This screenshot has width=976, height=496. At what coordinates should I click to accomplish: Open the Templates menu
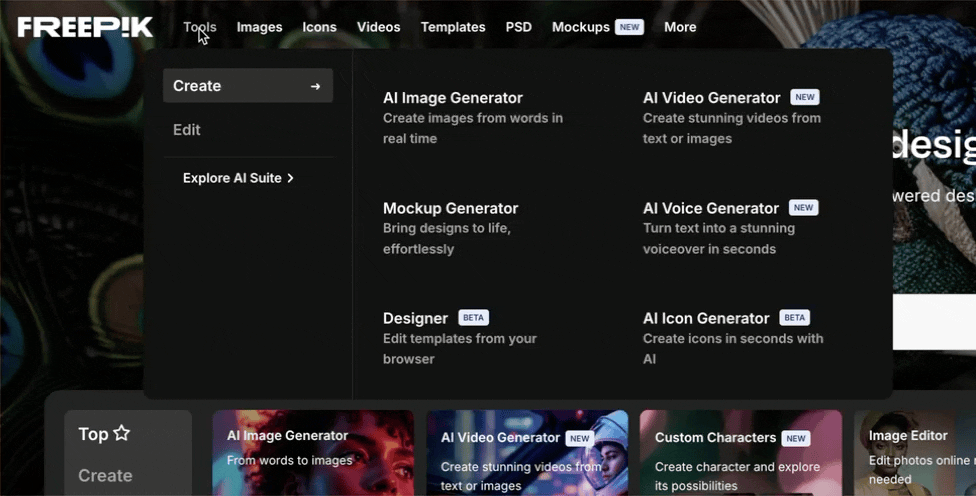point(453,27)
